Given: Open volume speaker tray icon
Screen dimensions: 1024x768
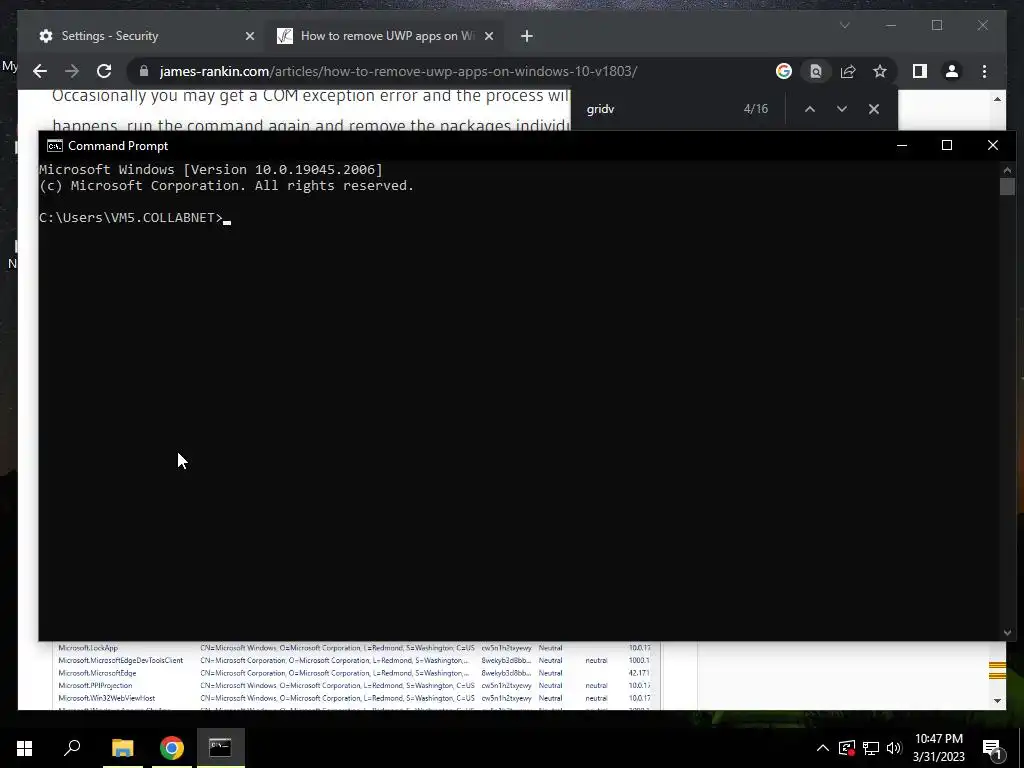Looking at the screenshot, I should 894,748.
